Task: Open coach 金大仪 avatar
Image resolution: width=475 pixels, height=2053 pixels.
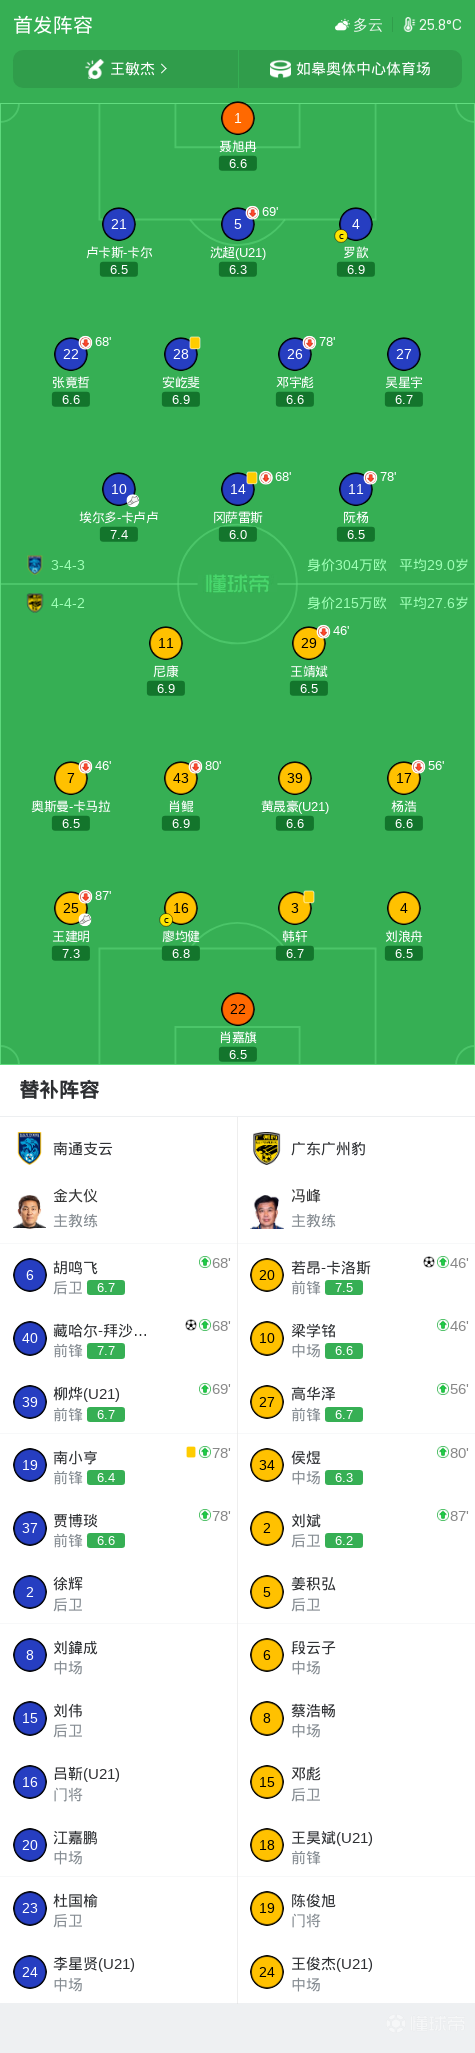Action: (30, 1209)
